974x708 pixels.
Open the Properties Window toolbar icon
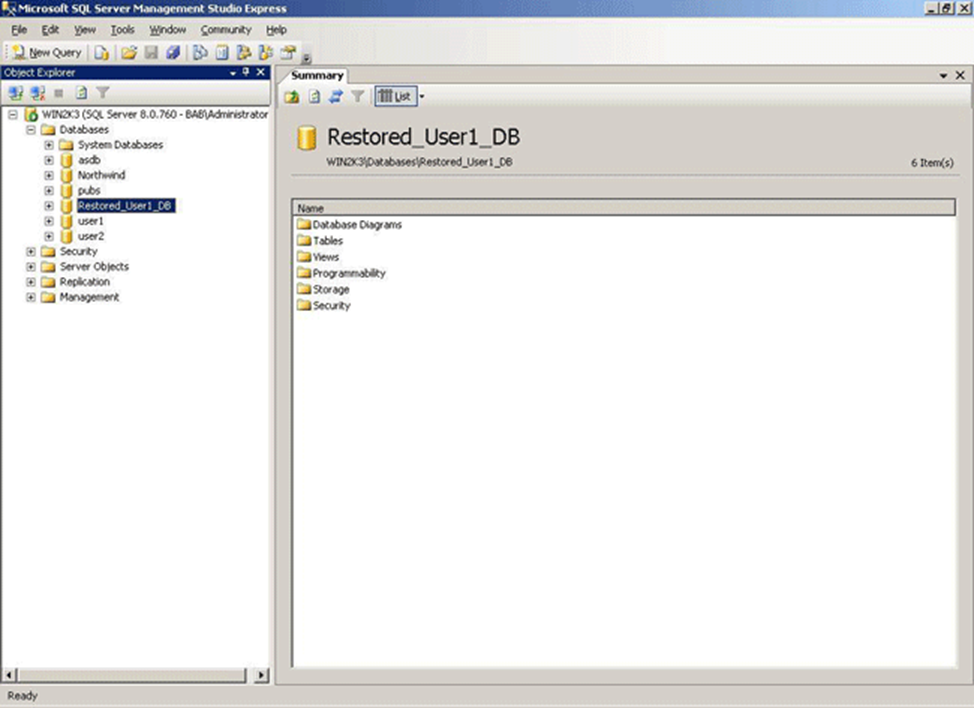click(288, 53)
